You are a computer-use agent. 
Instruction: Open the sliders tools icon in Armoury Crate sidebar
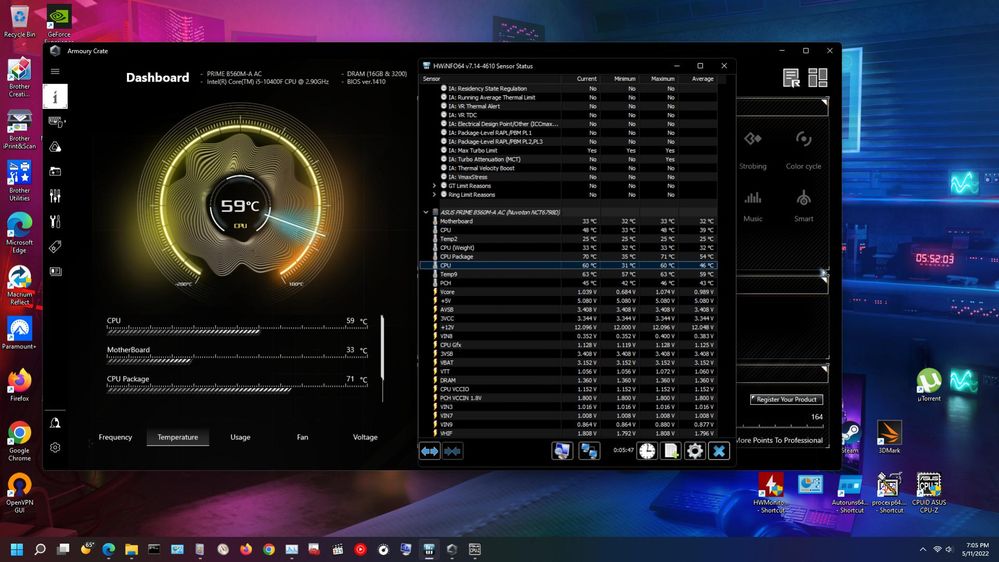coord(55,196)
